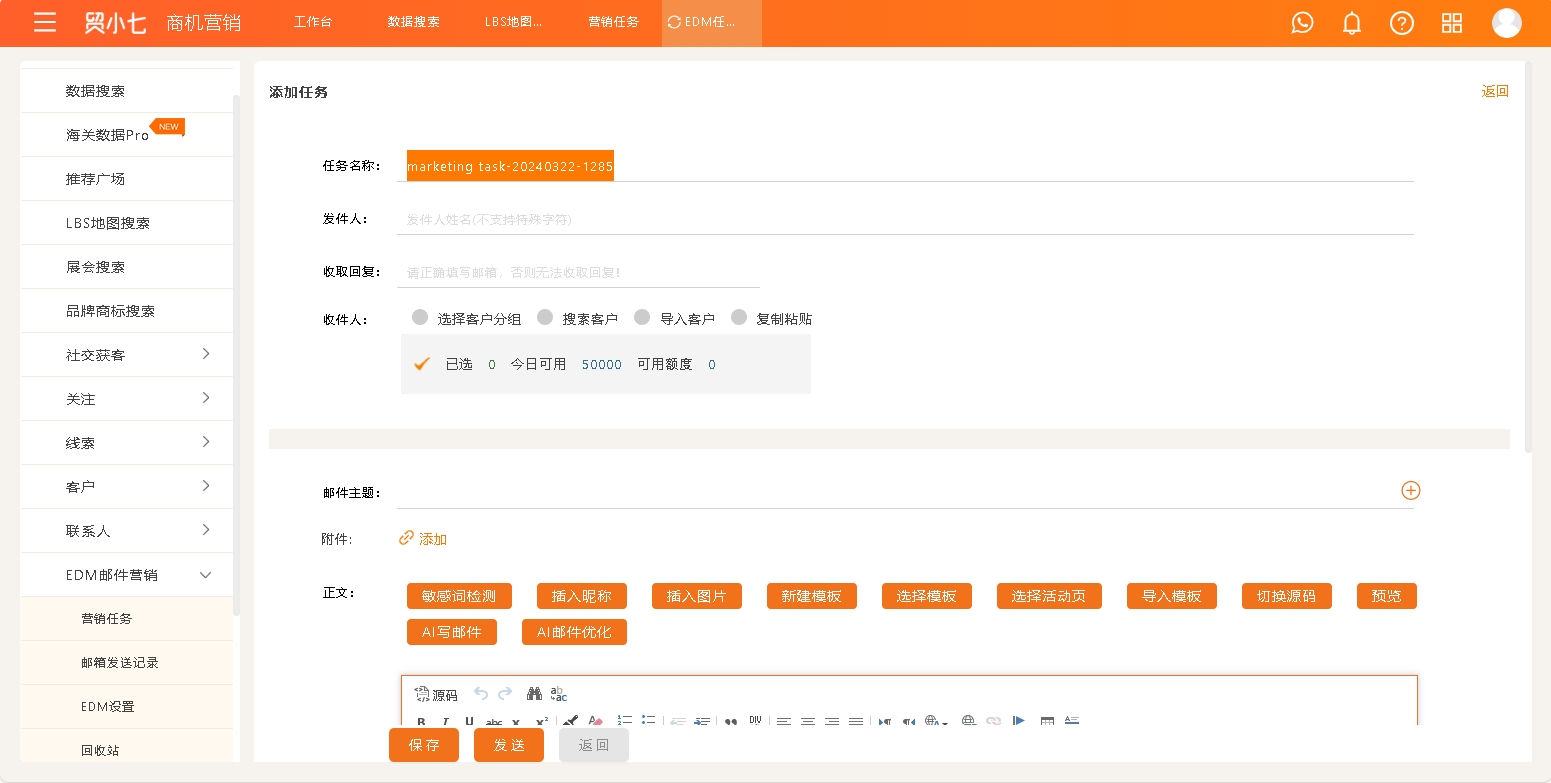Toggle underline formatting in the editor
The width and height of the screenshot is (1551, 783).
click(x=469, y=721)
